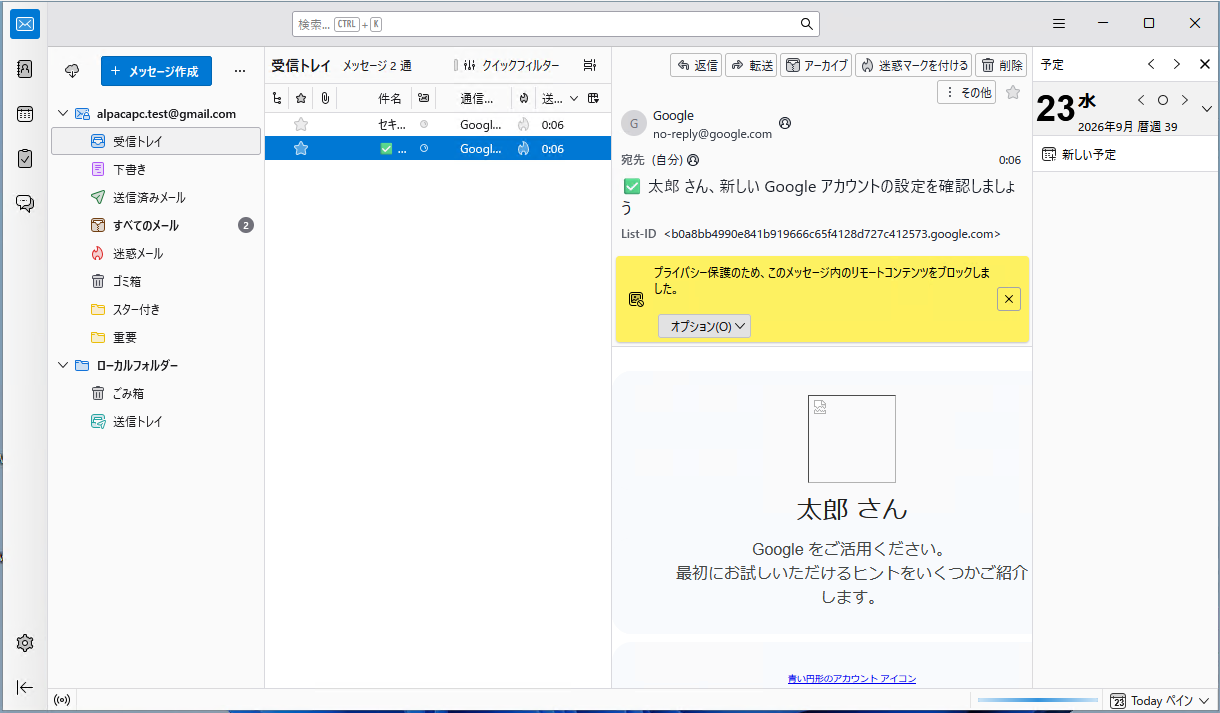Open the Tasks space icon
The width and height of the screenshot is (1220, 713).
[25, 158]
